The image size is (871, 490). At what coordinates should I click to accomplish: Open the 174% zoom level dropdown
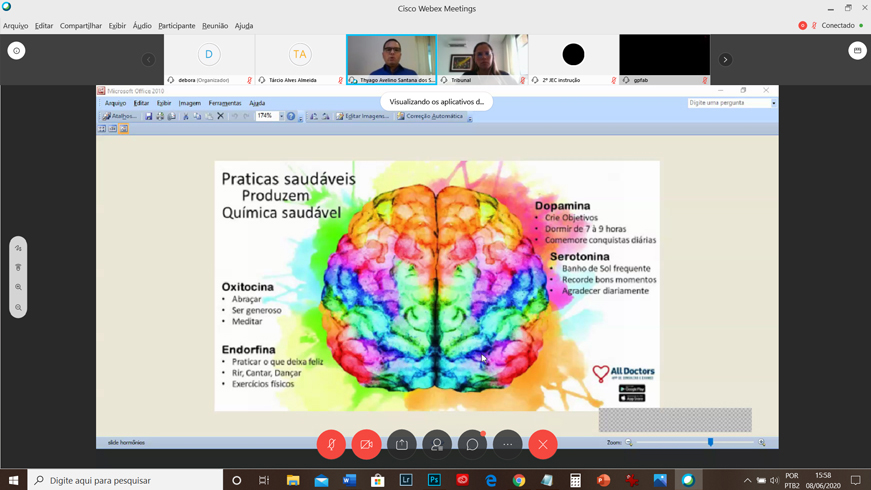point(282,116)
